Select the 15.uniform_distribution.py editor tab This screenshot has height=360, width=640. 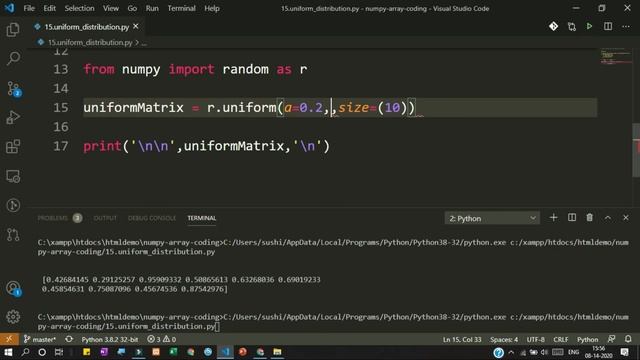(87, 27)
